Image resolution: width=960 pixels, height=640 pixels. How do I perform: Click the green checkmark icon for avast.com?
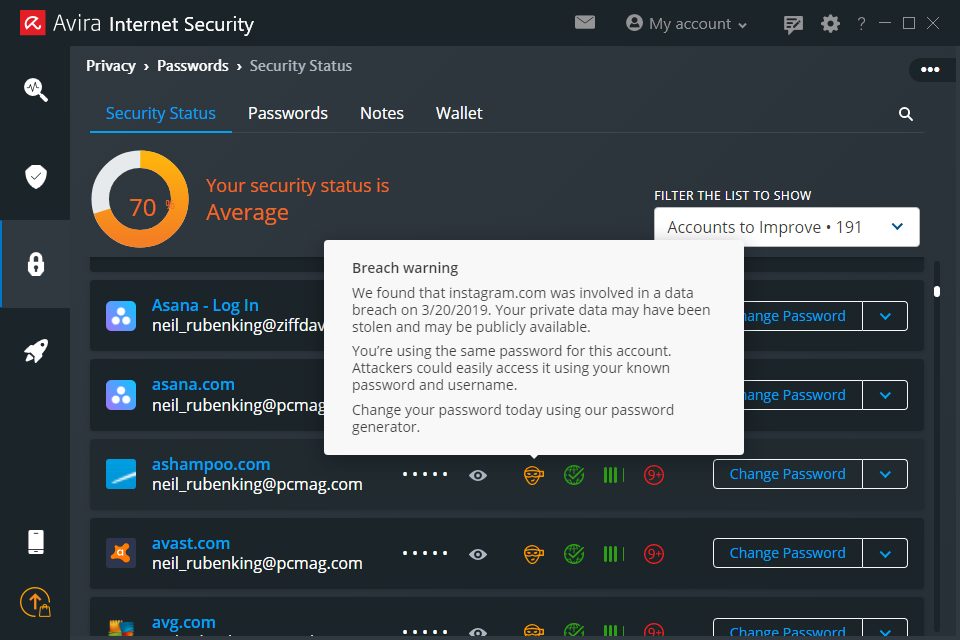point(574,554)
